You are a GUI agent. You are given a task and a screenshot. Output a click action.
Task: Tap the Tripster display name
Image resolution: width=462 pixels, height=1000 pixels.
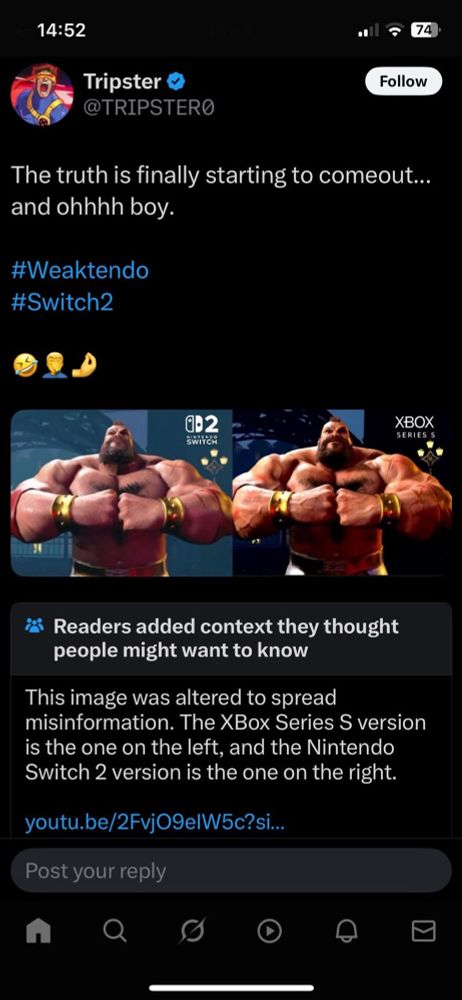pos(122,82)
